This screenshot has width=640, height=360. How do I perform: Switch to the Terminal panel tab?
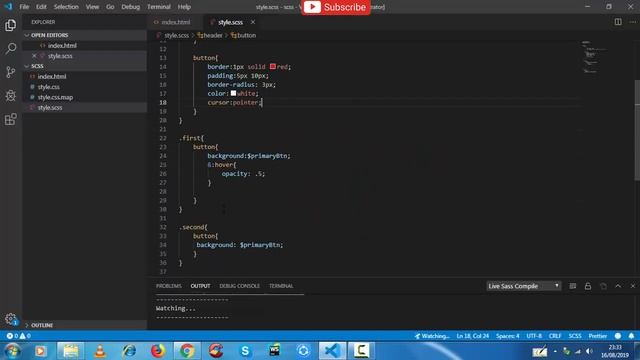coord(281,286)
